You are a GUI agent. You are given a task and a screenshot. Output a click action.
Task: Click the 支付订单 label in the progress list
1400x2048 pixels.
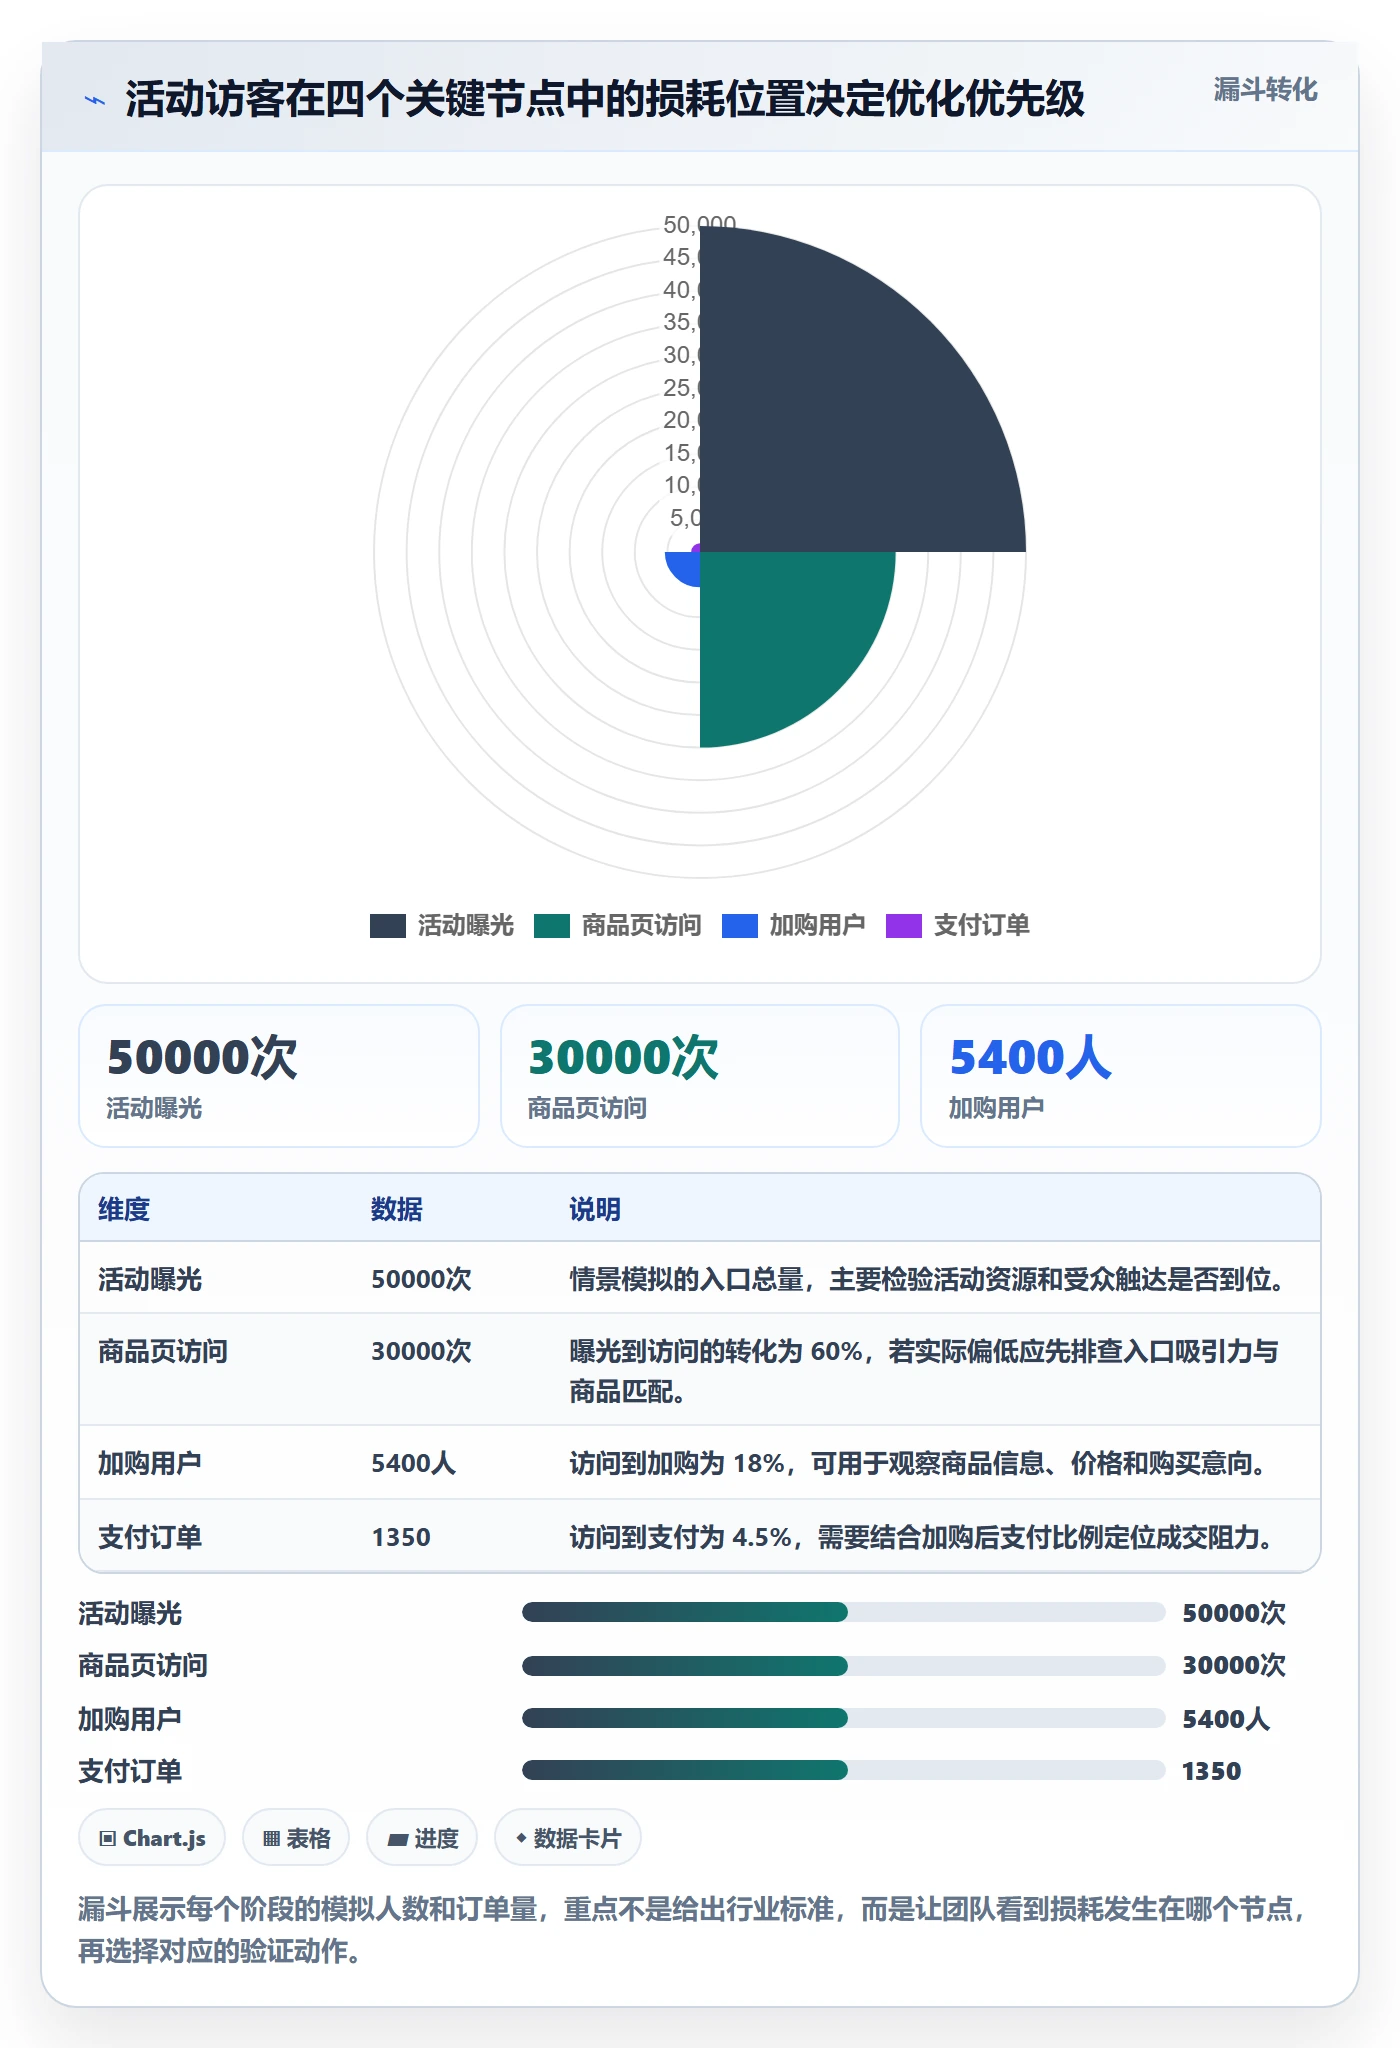130,1771
